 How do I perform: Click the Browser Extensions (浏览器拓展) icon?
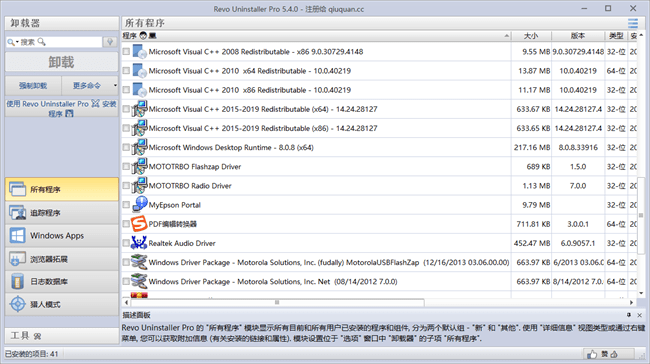(x=17, y=259)
